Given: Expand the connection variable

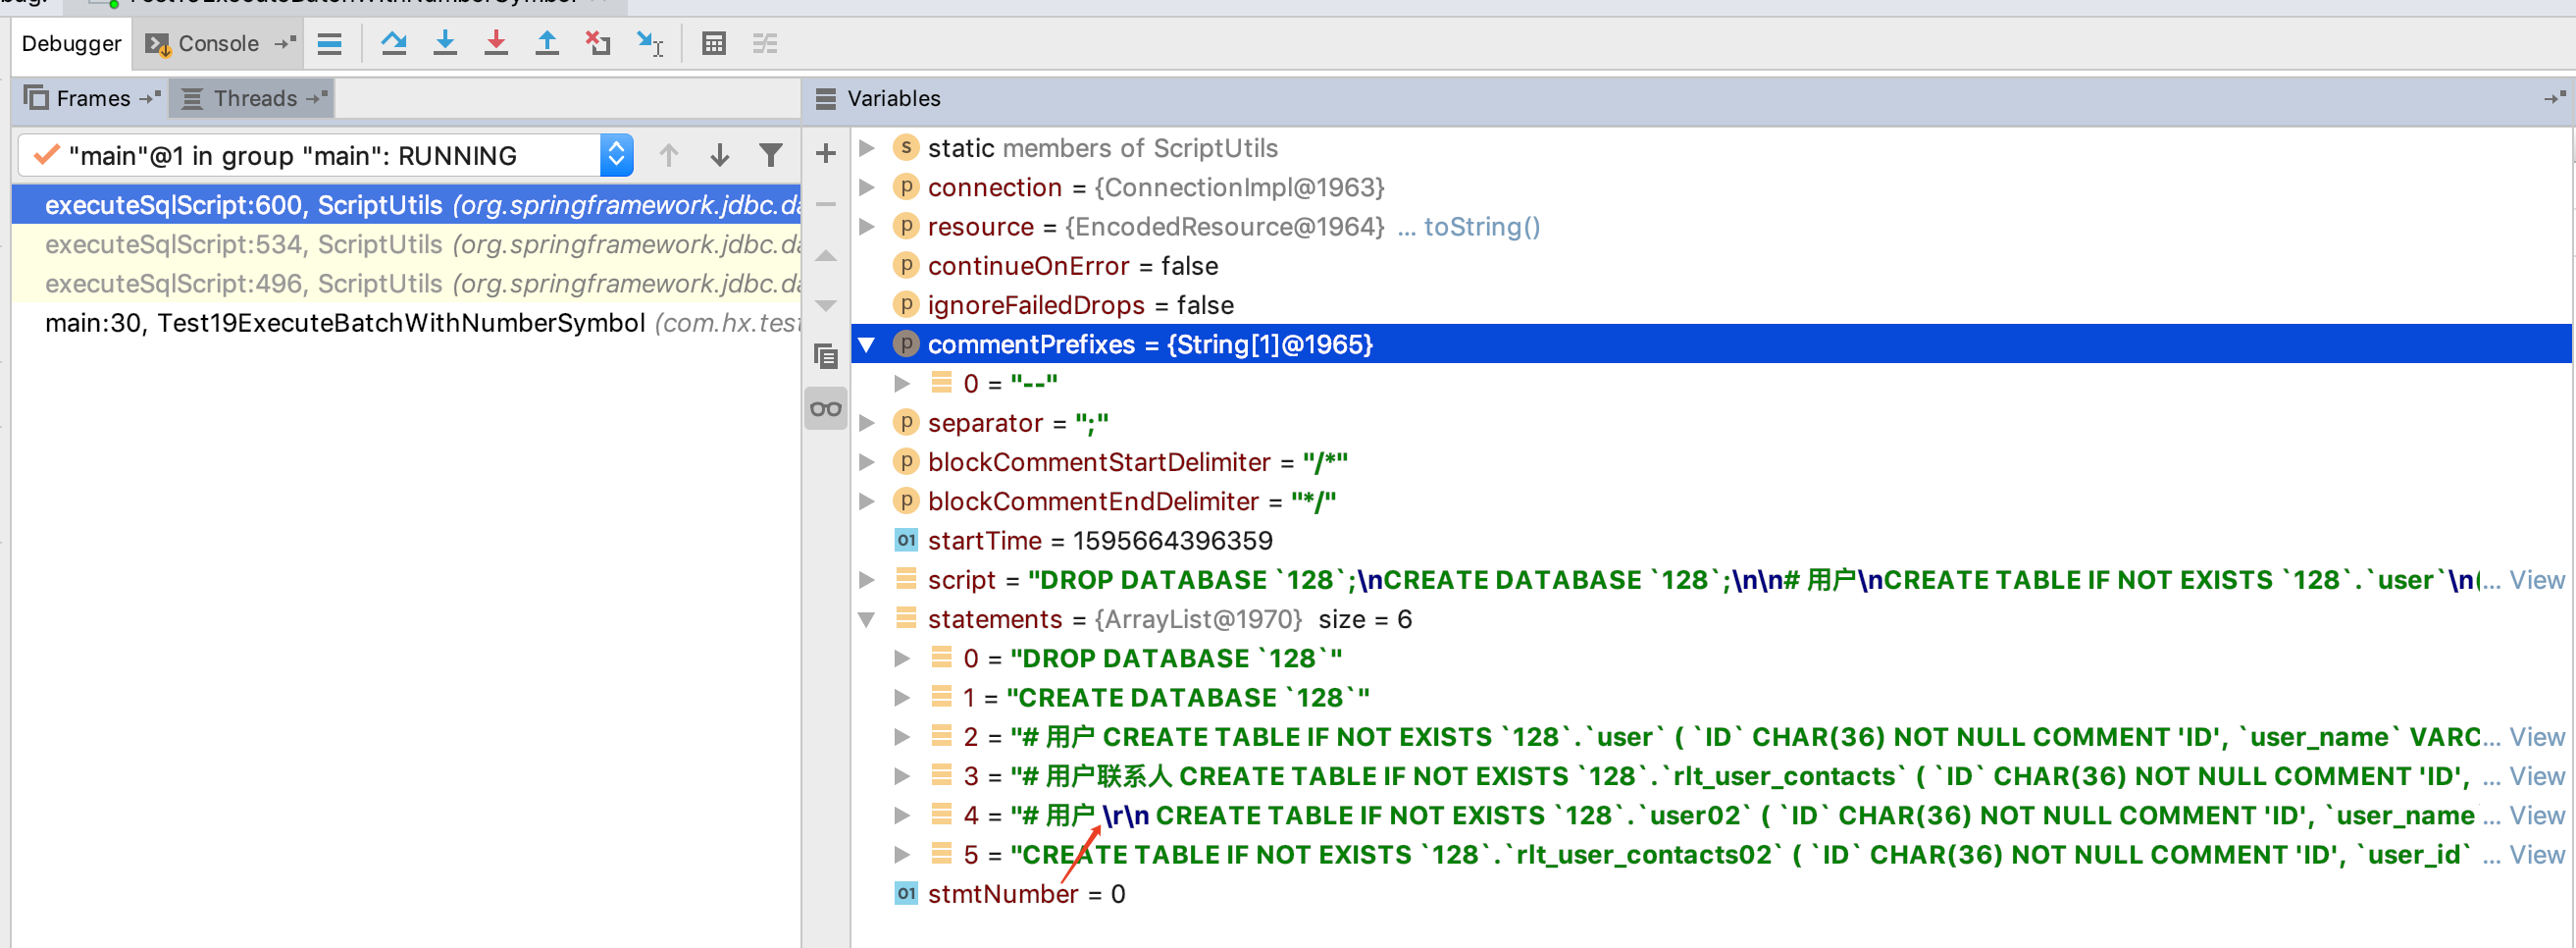Looking at the screenshot, I should [867, 187].
